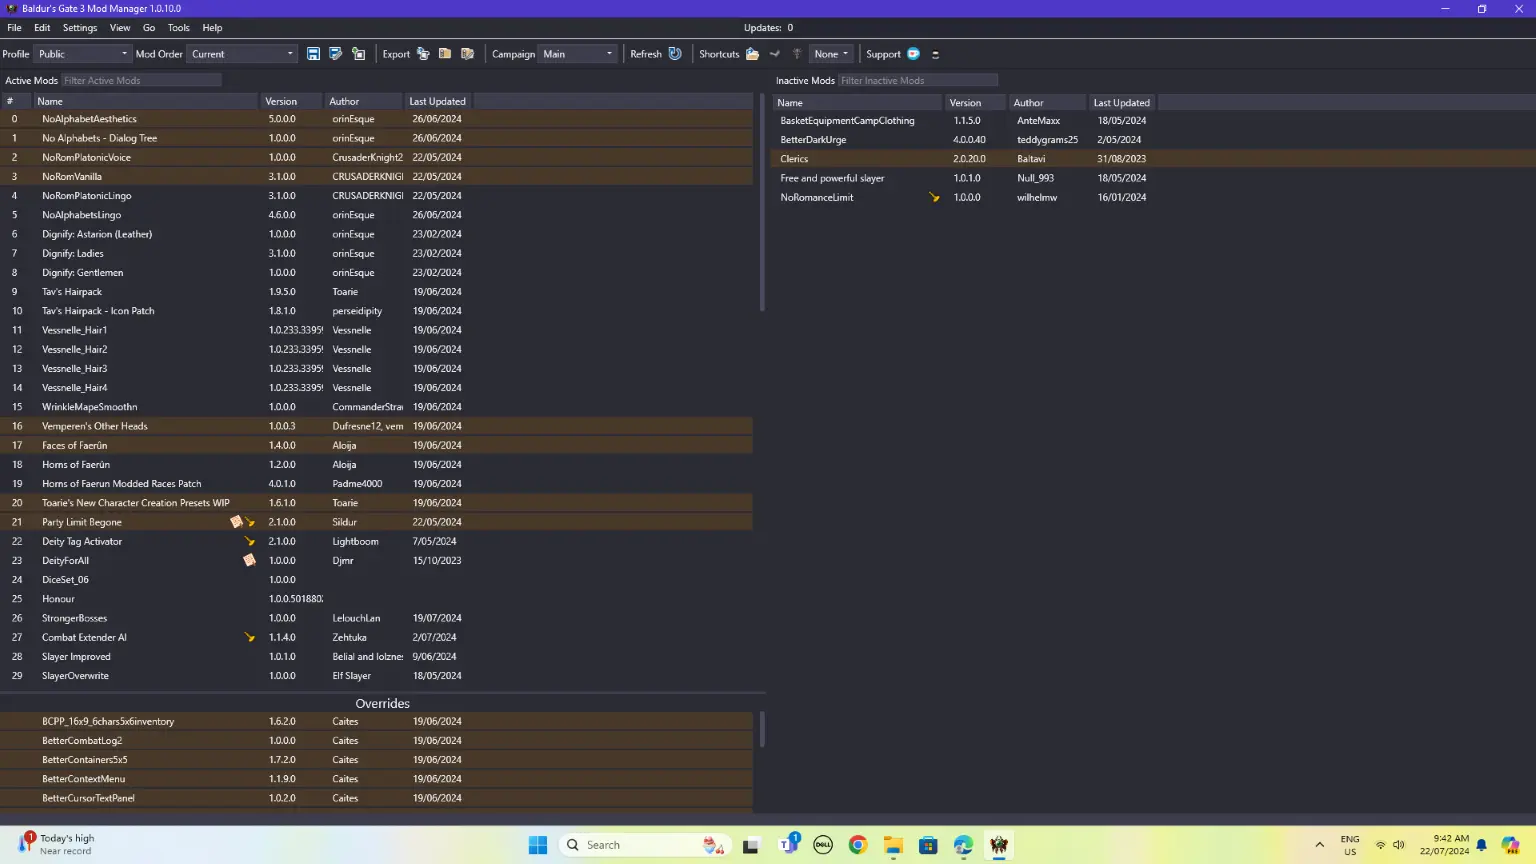Open Google Chrome from taskbar

858,845
